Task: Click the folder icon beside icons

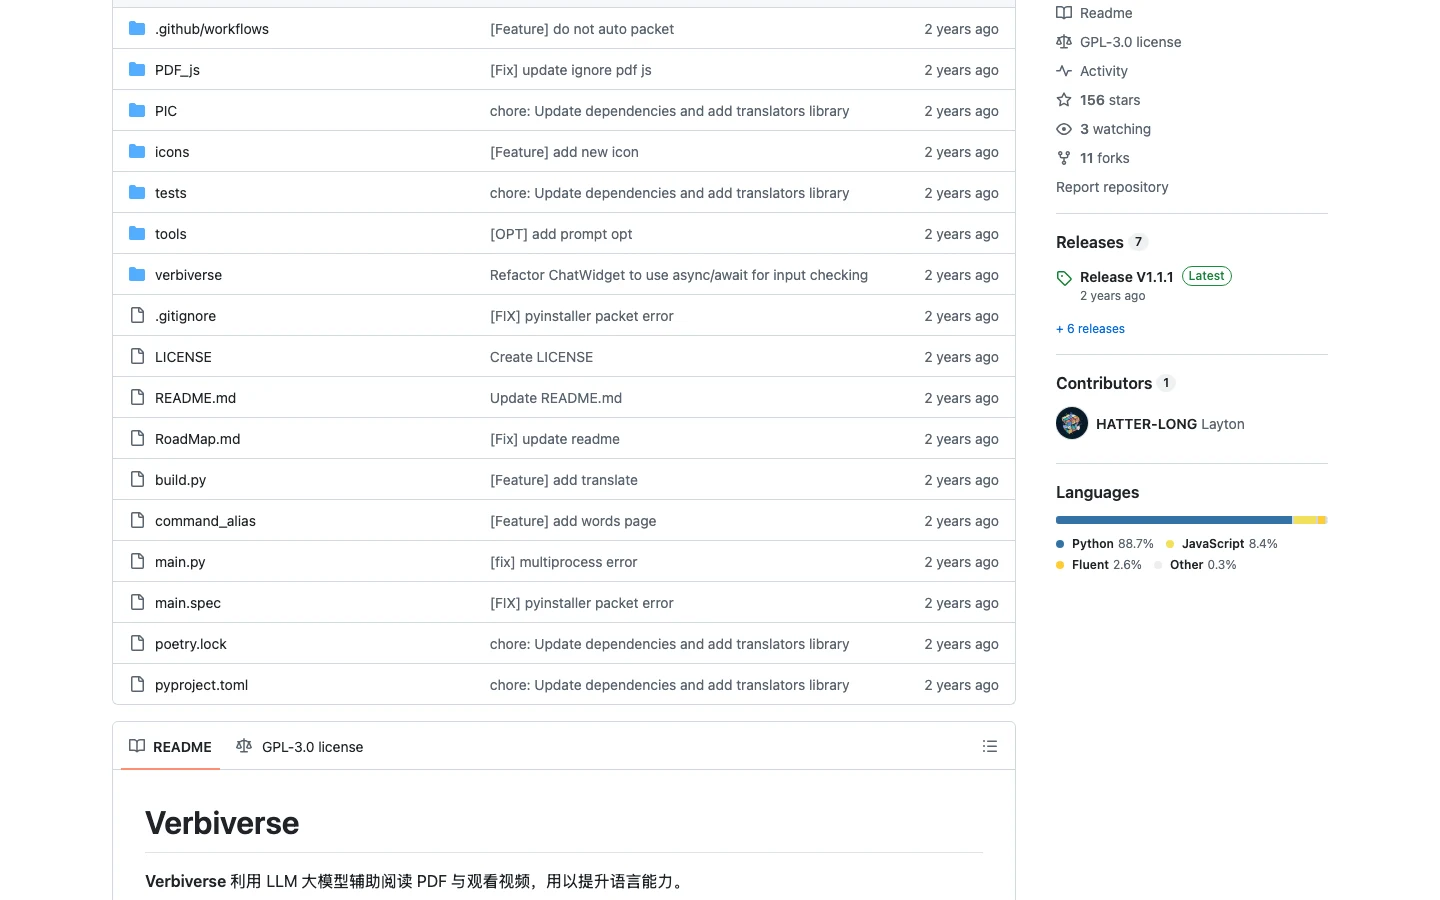Action: point(137,152)
